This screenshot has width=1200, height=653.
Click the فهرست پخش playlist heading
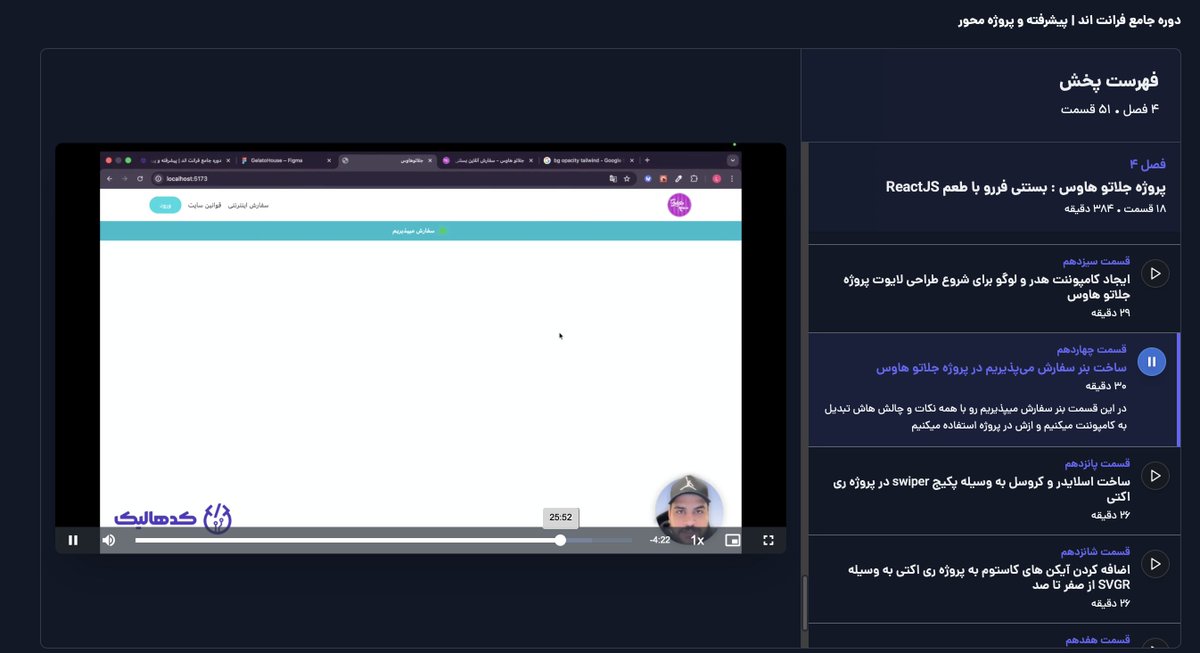[x=1109, y=82]
